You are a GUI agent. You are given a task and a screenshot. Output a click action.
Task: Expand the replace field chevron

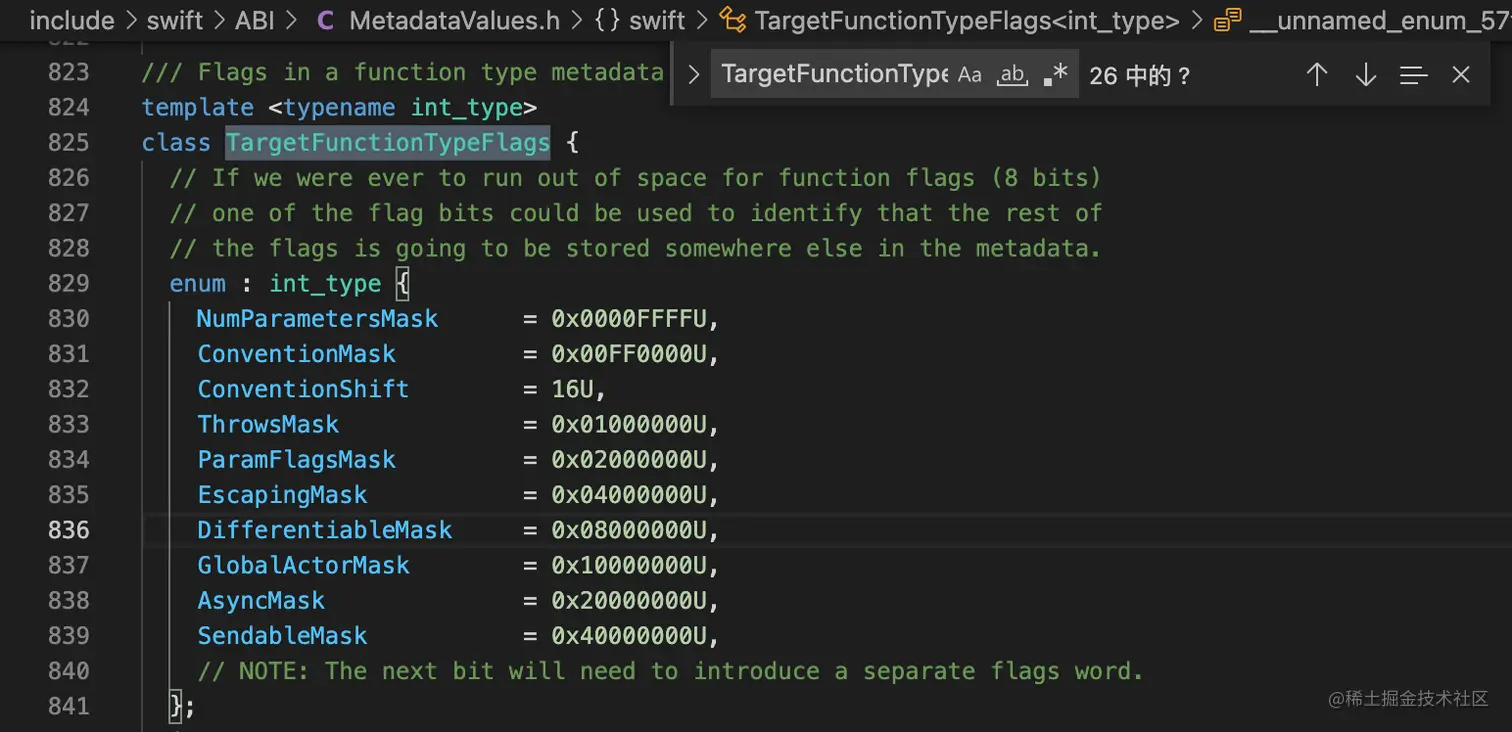coord(693,75)
